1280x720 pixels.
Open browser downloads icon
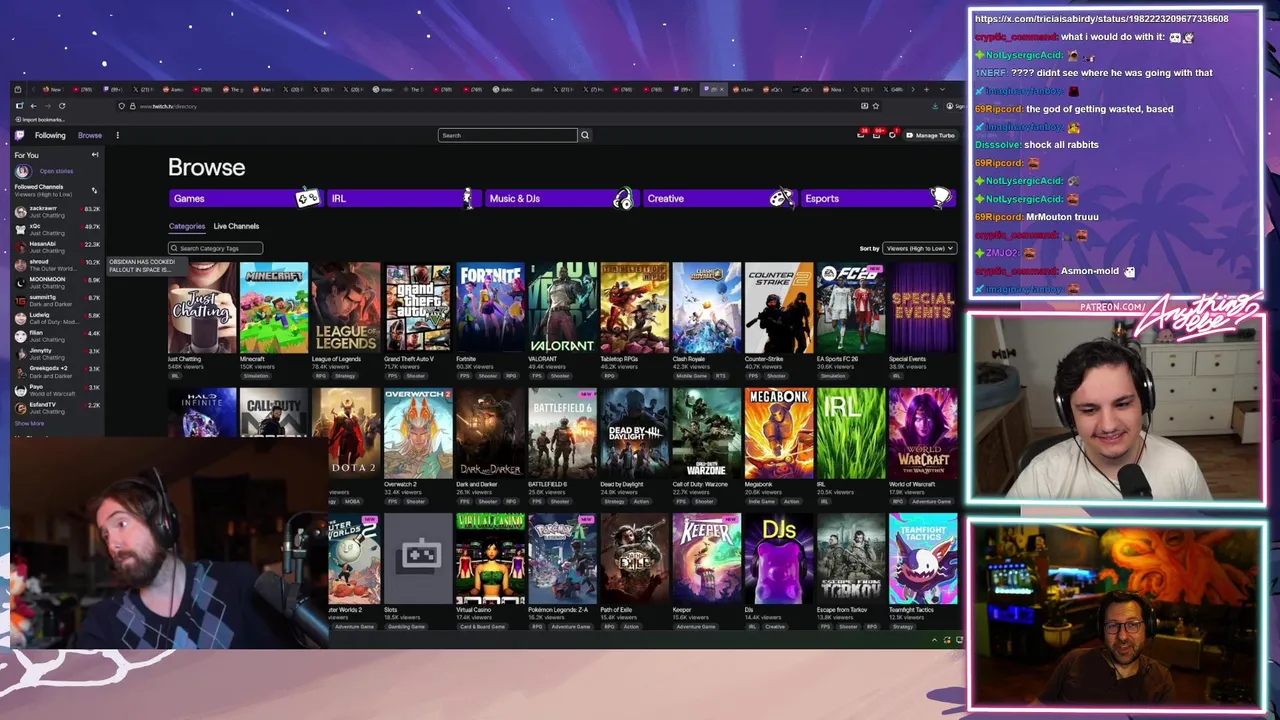pos(935,106)
